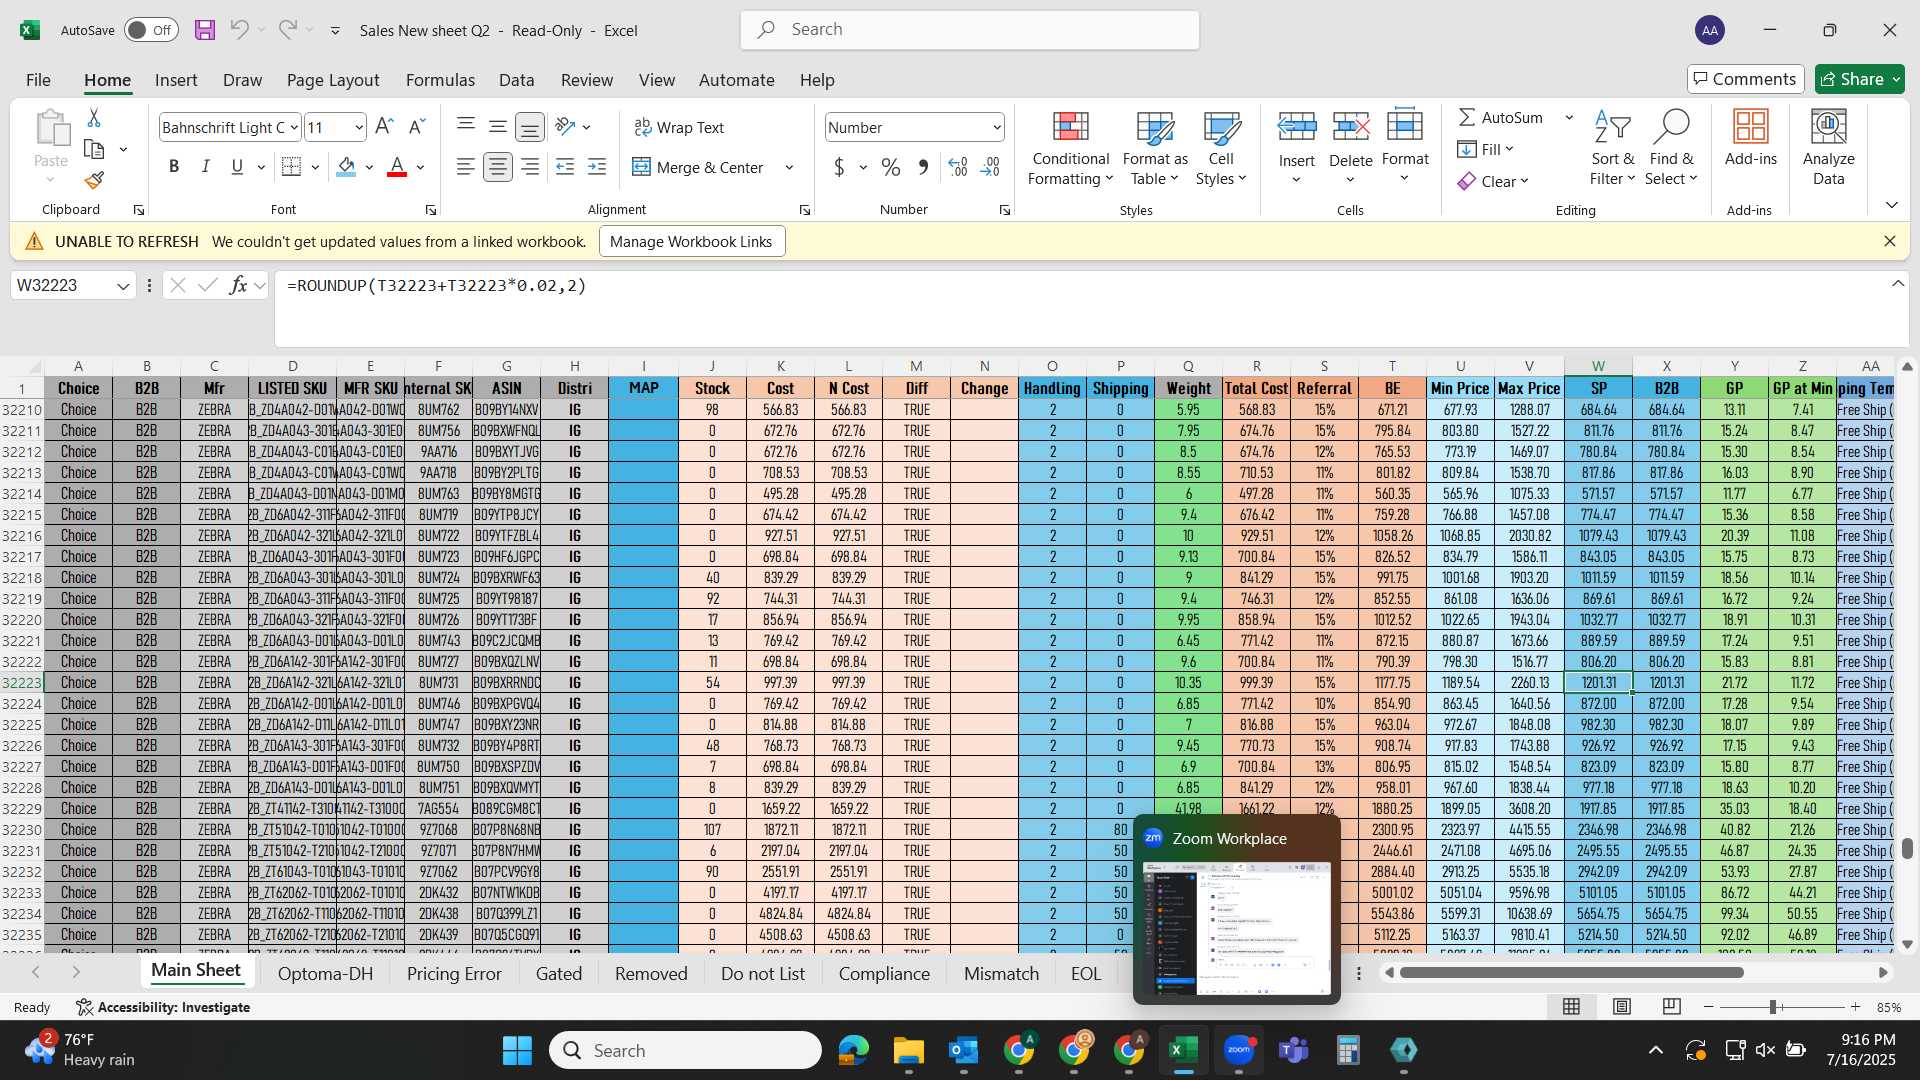Select the Cut scissors icon
The width and height of the screenshot is (1920, 1080).
pyautogui.click(x=94, y=118)
